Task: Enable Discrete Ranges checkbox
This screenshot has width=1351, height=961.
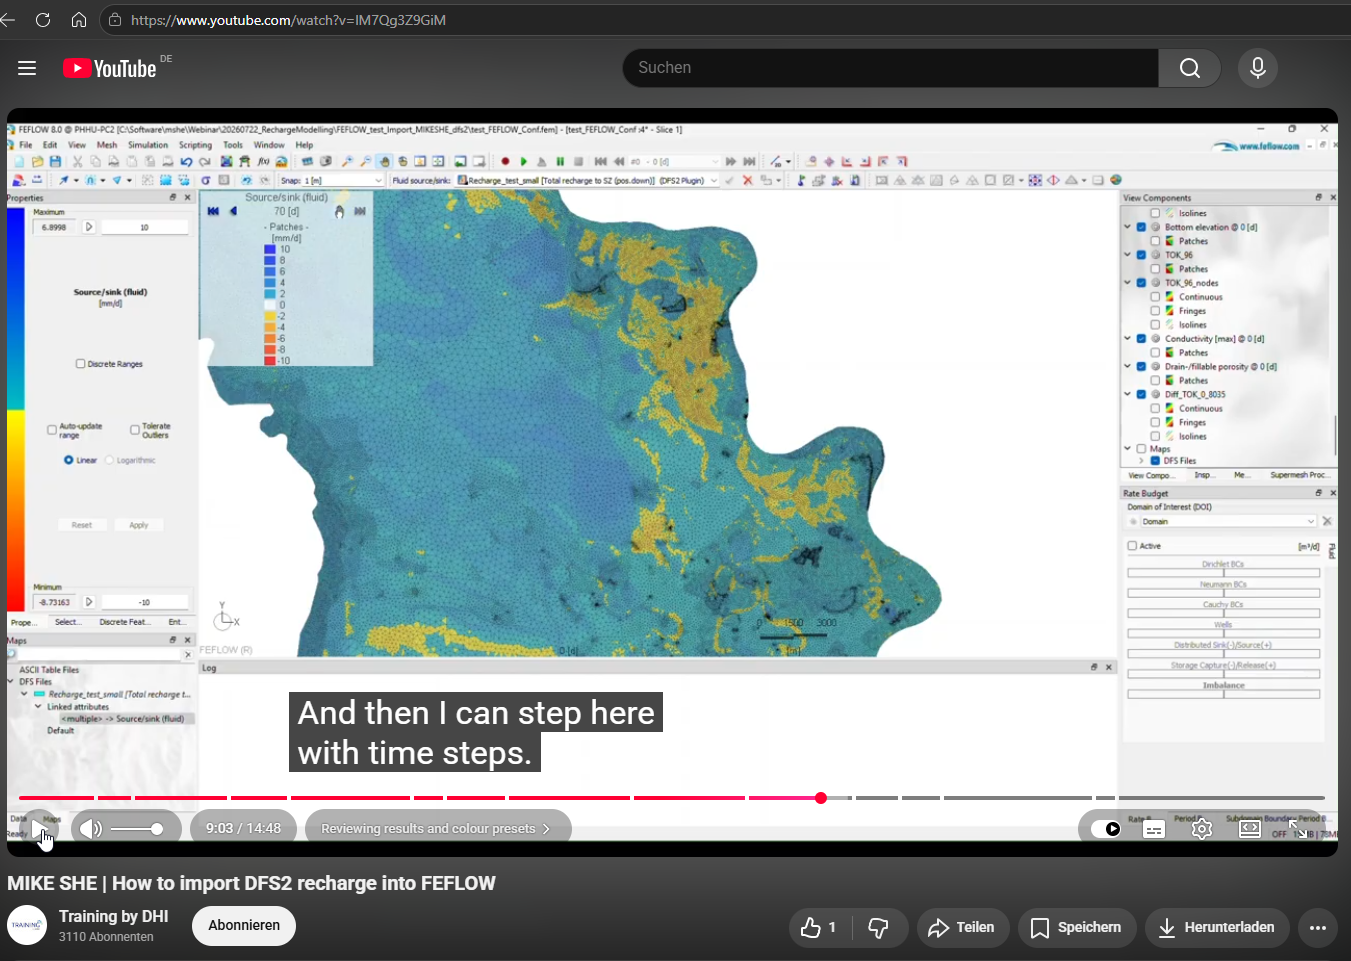Action: 80,364
